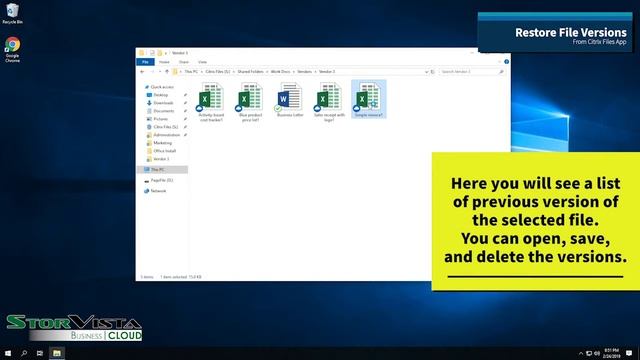Select the Business Letter Word document
Image resolution: width=640 pixels, height=360 pixels.
pos(290,100)
